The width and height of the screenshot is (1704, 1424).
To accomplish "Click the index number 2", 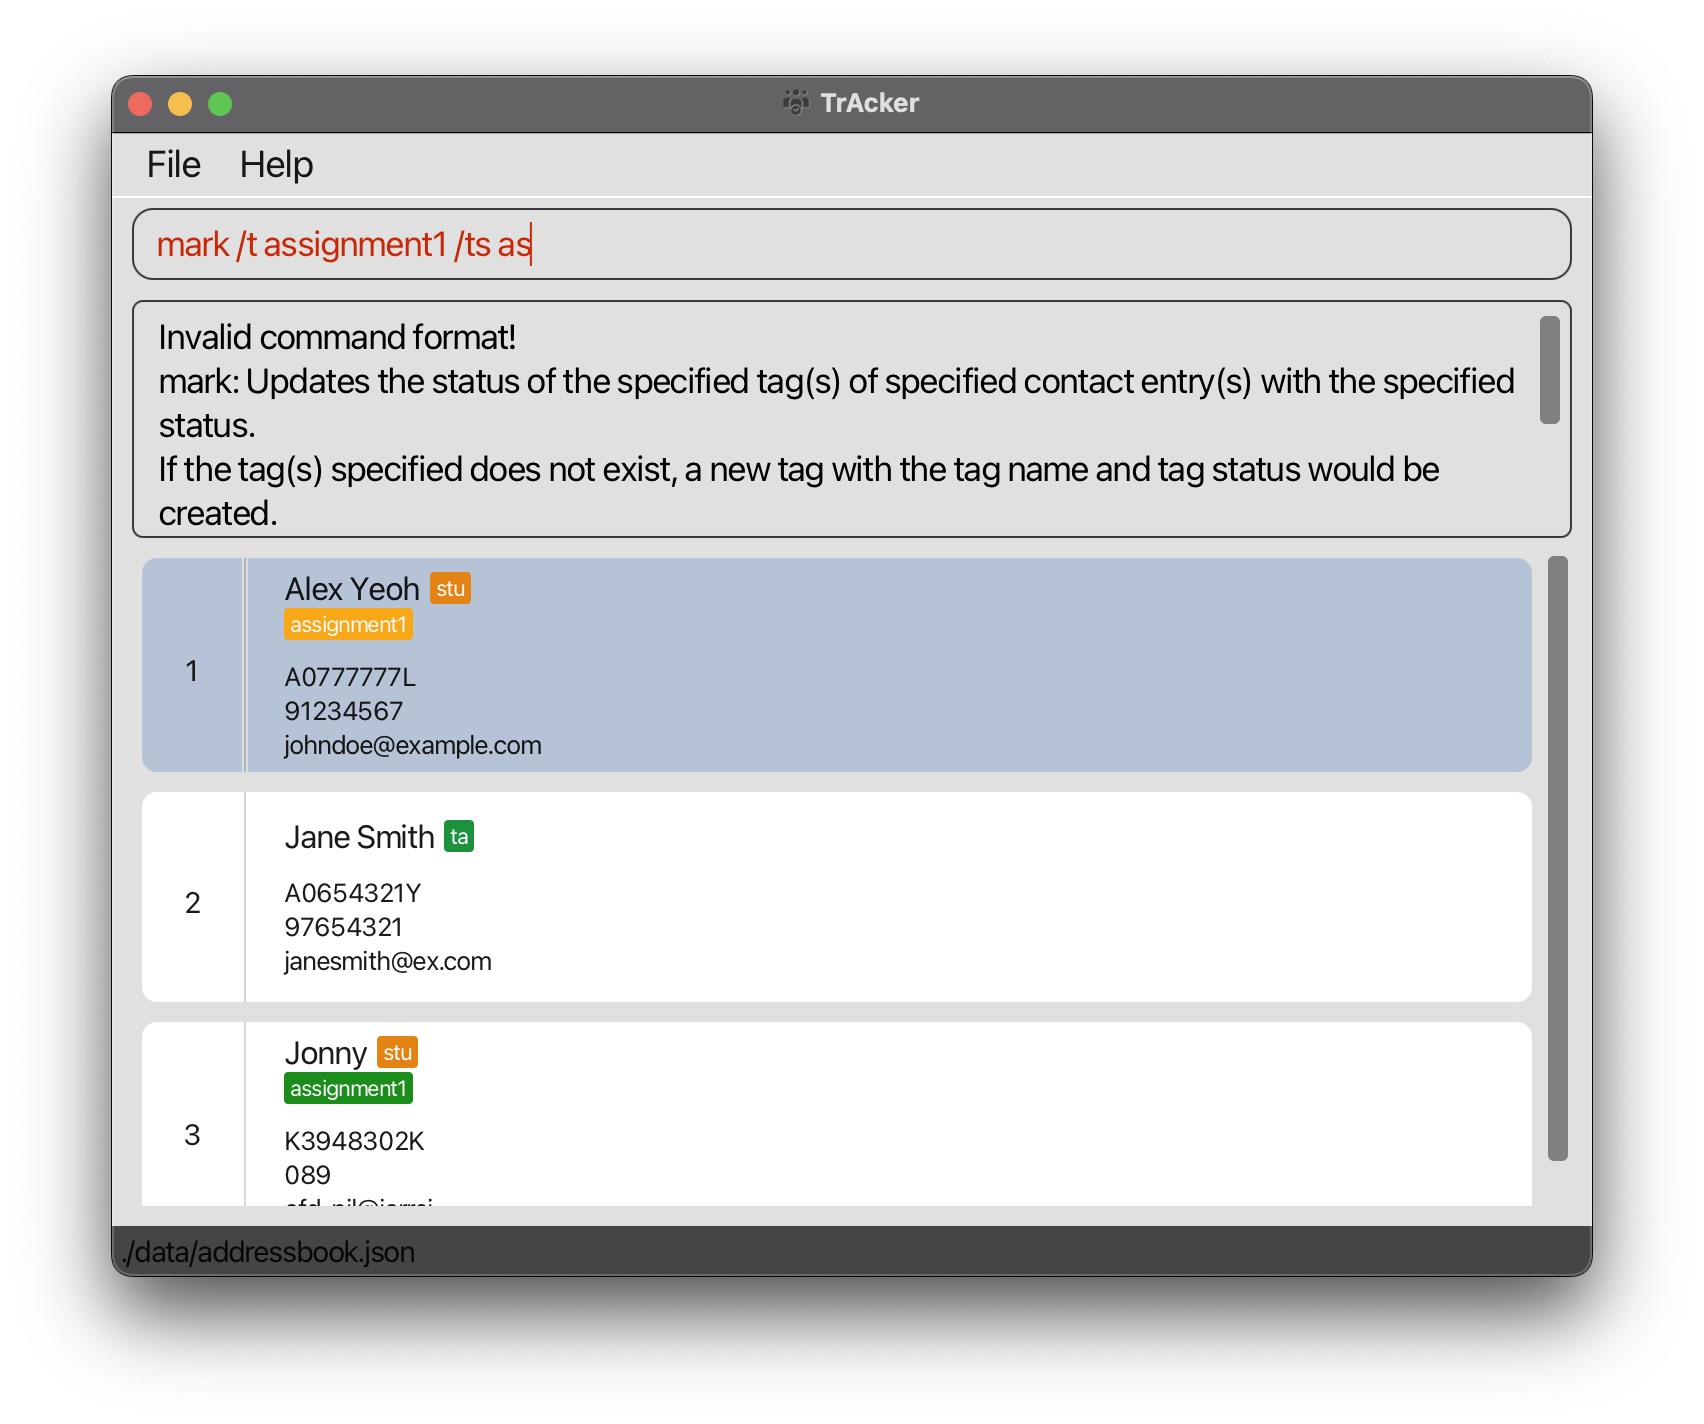I will pyautogui.click(x=193, y=903).
